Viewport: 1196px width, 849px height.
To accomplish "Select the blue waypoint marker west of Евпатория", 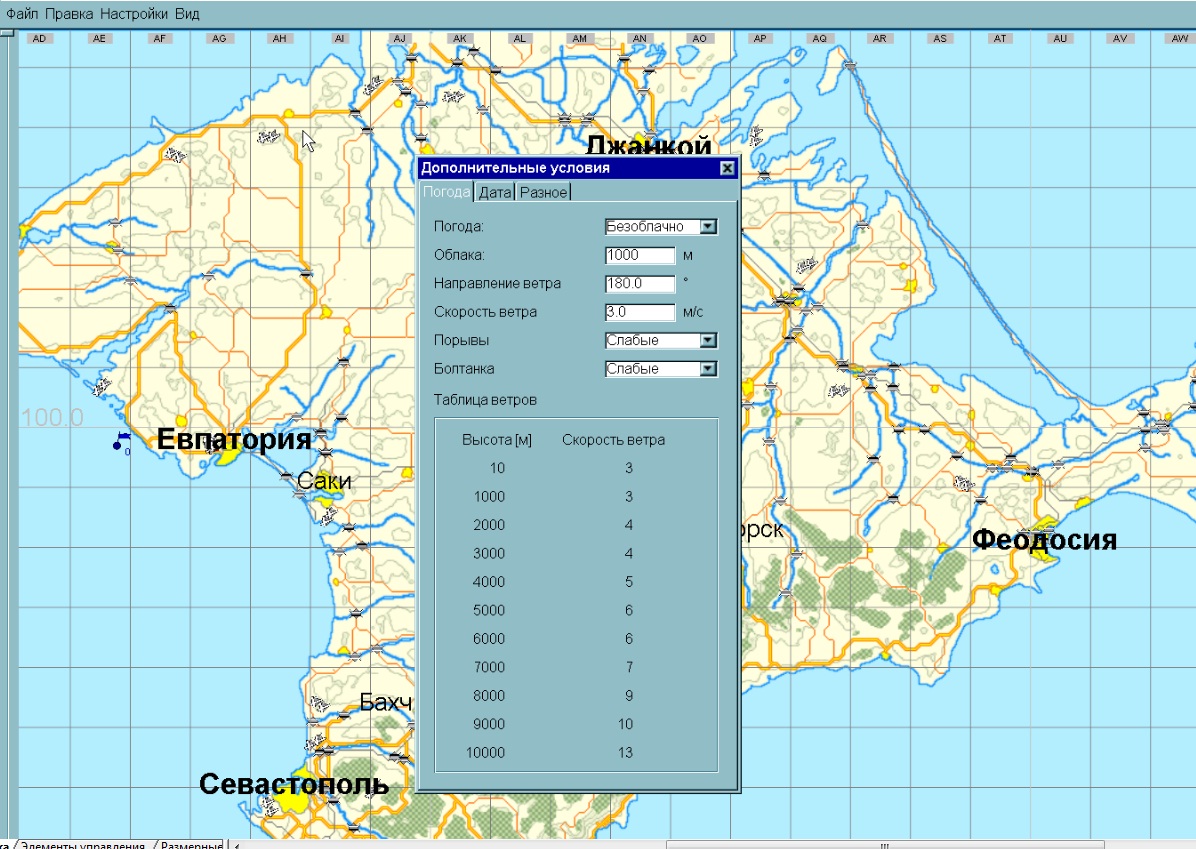I will [121, 441].
